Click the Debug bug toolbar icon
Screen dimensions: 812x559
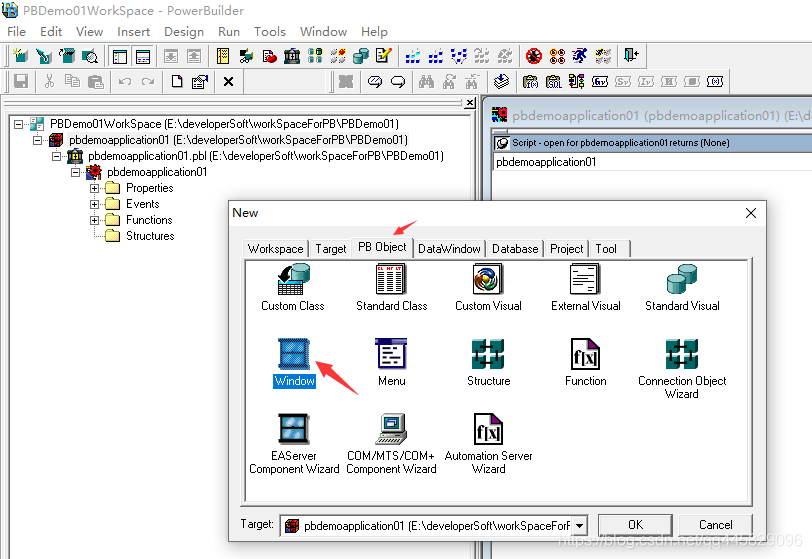(x=534, y=55)
